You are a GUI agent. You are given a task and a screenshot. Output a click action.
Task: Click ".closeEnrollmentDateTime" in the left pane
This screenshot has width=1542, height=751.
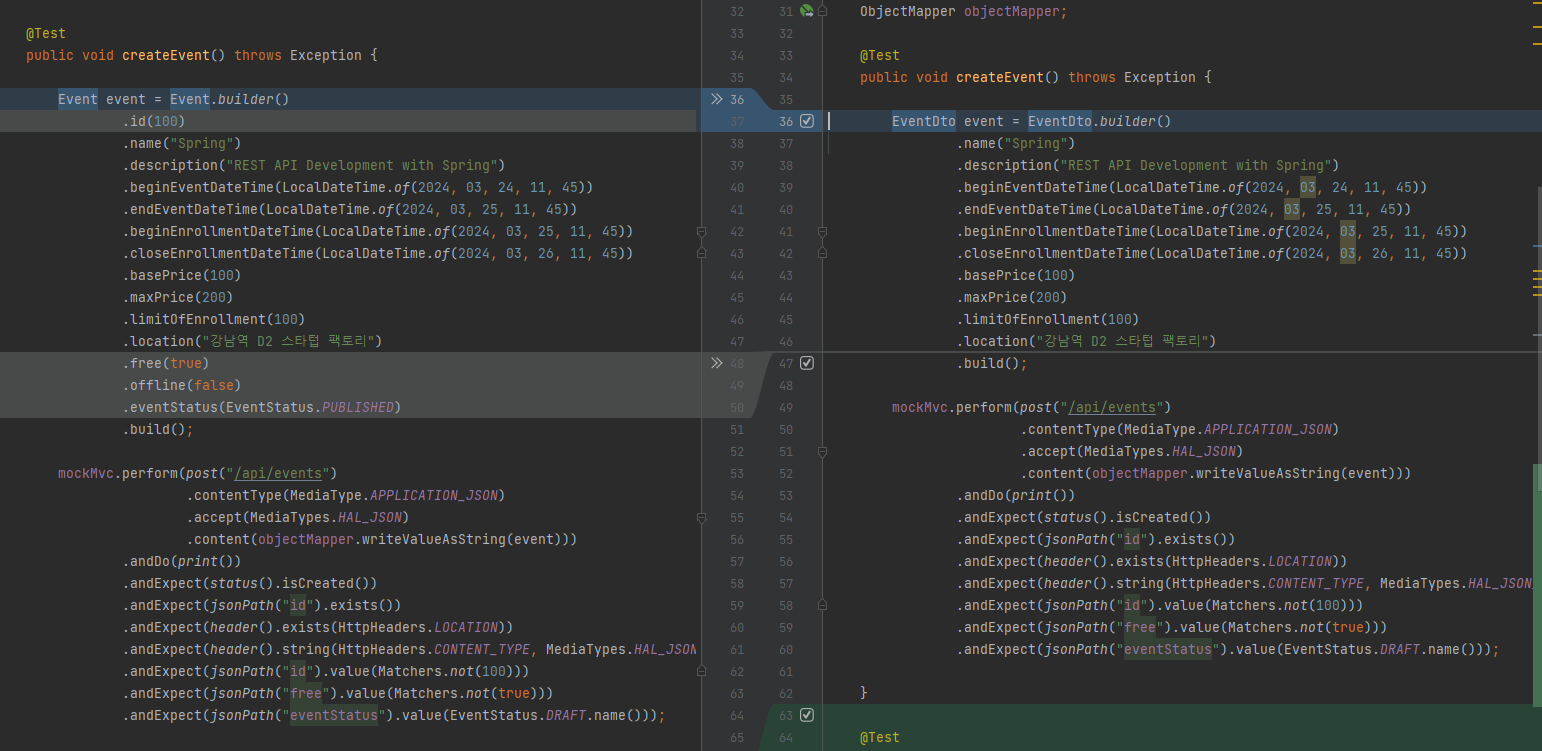click(x=218, y=253)
